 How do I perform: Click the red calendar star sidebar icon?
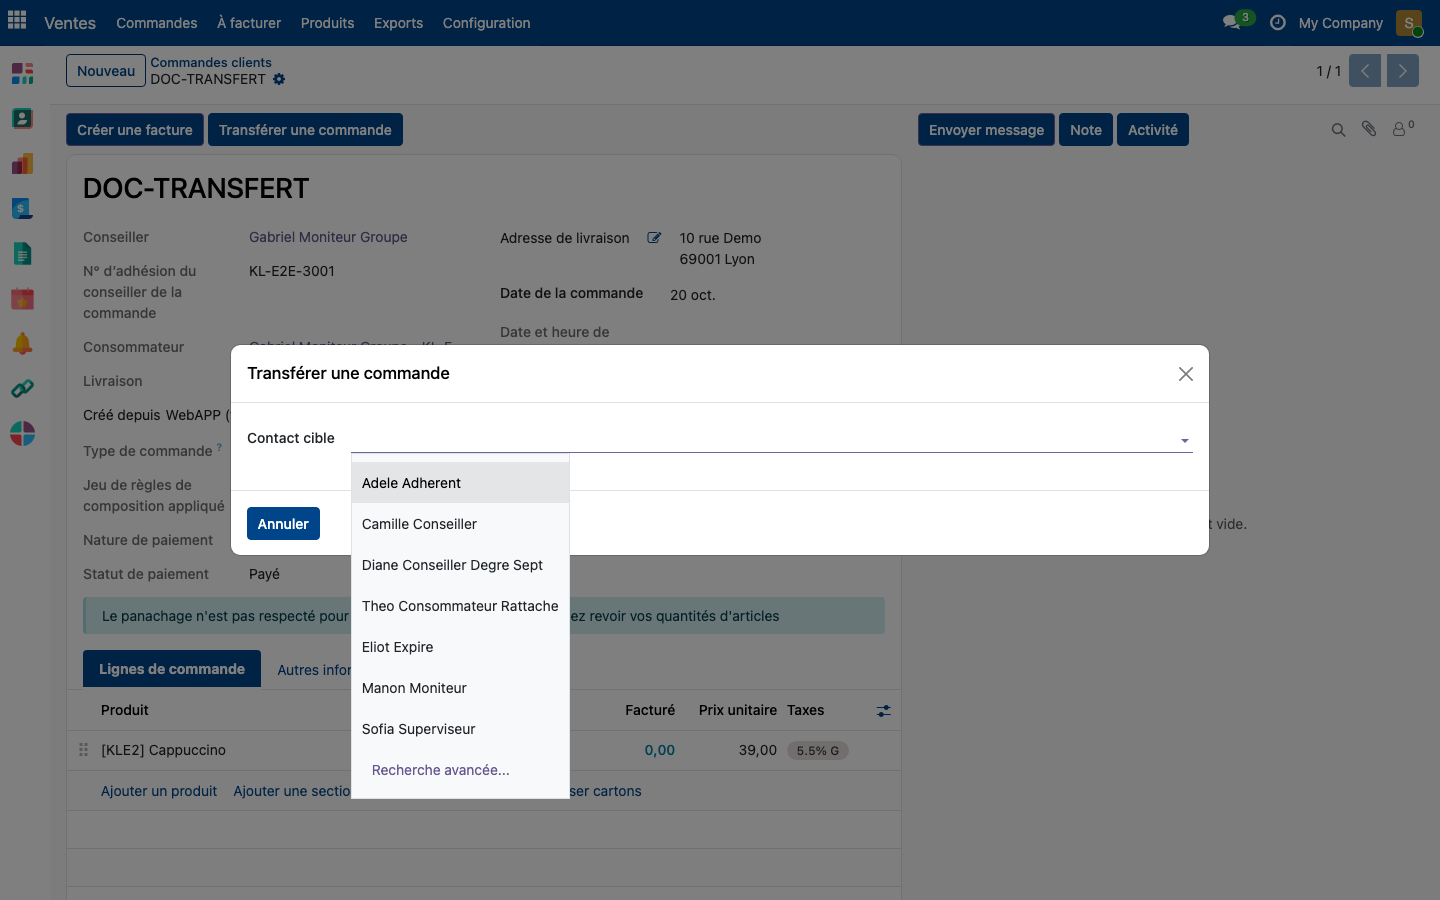point(22,298)
